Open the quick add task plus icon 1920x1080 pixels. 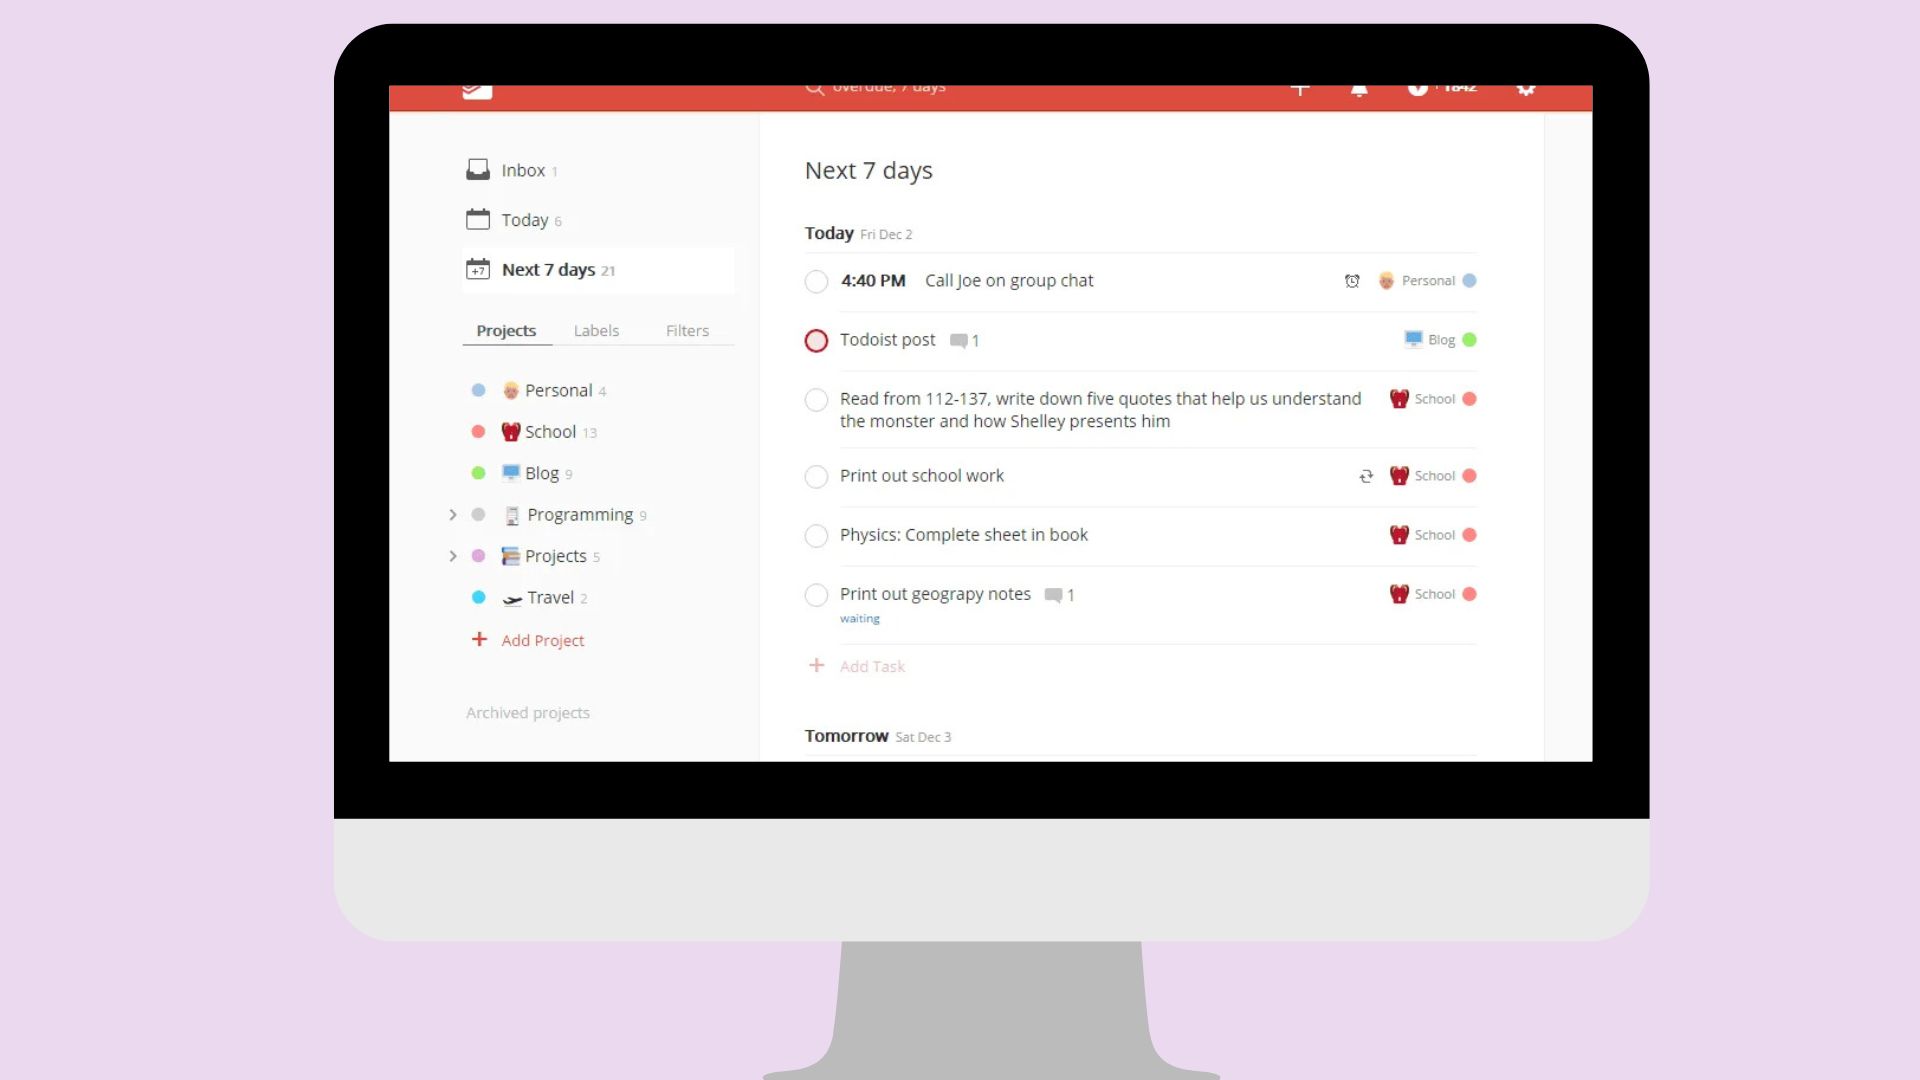tap(1300, 89)
